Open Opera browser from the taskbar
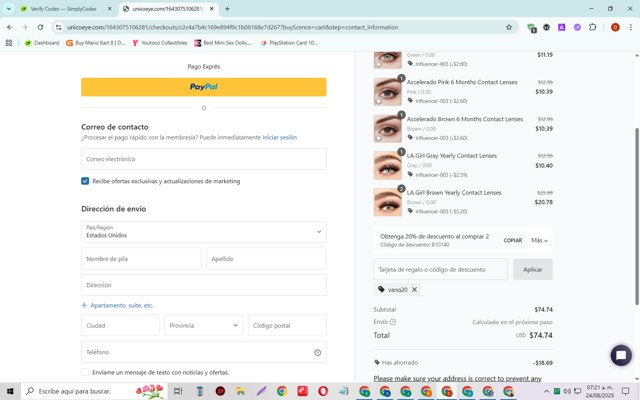Viewport: 640px width, 400px height. 323,391
